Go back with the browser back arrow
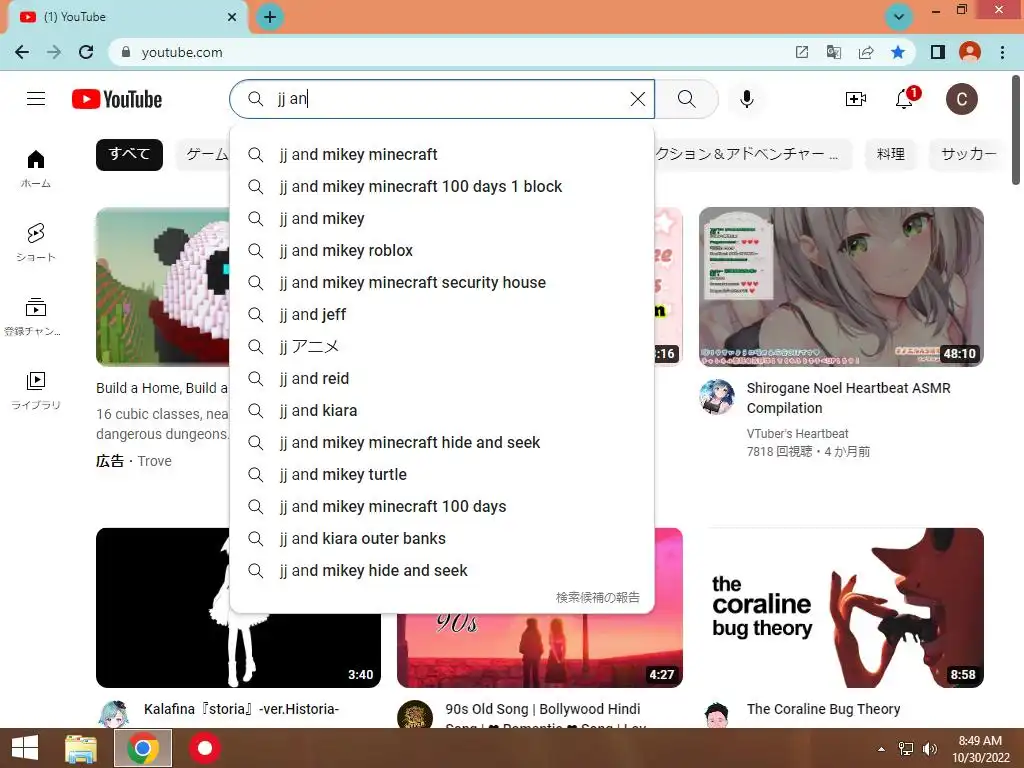The width and height of the screenshot is (1024, 768). 22,52
